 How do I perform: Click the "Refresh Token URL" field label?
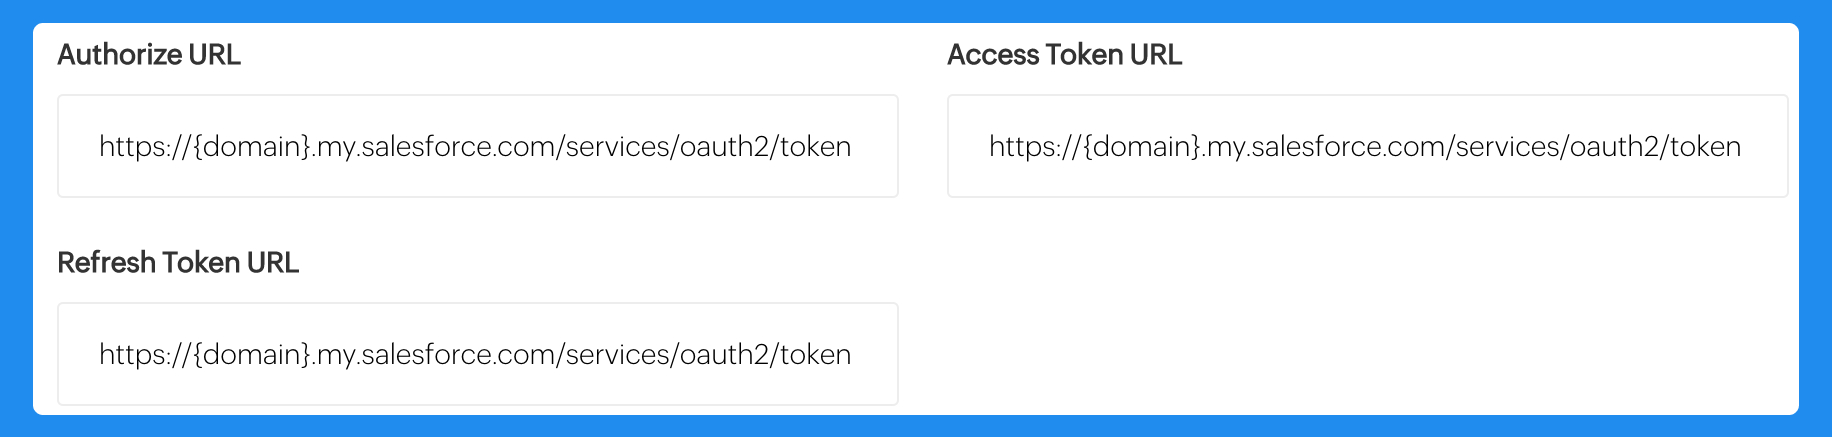[178, 263]
